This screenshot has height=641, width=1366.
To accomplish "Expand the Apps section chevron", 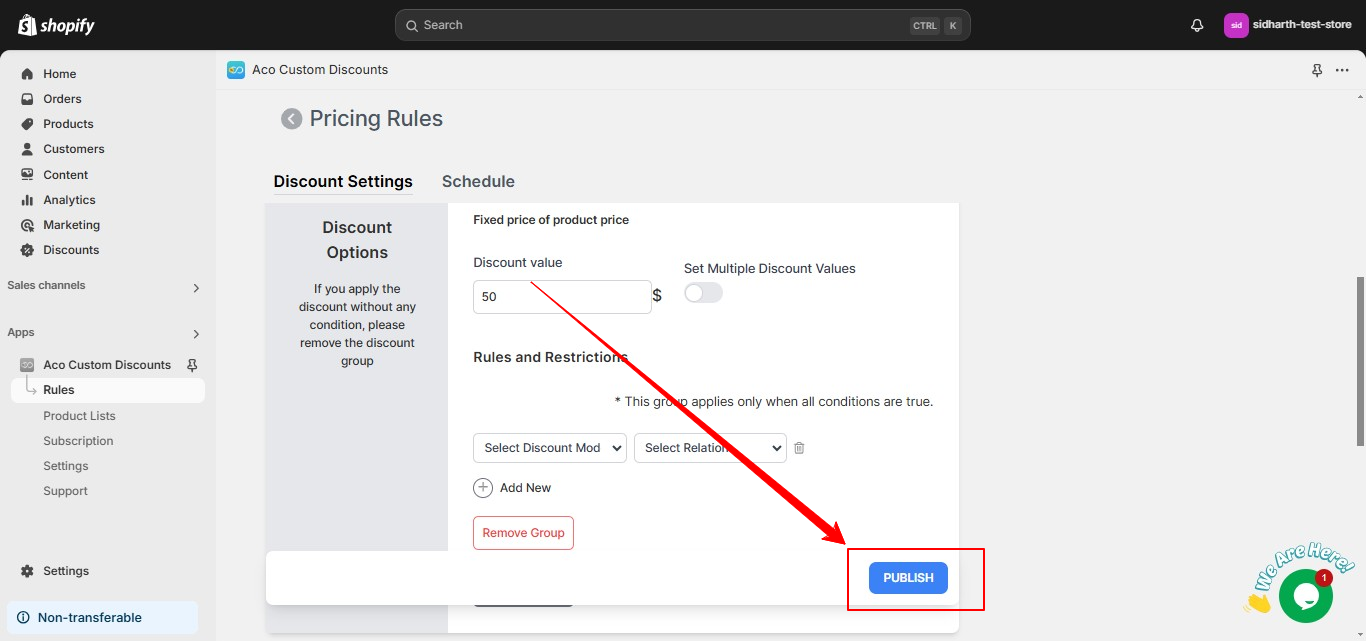I will pyautogui.click(x=196, y=334).
